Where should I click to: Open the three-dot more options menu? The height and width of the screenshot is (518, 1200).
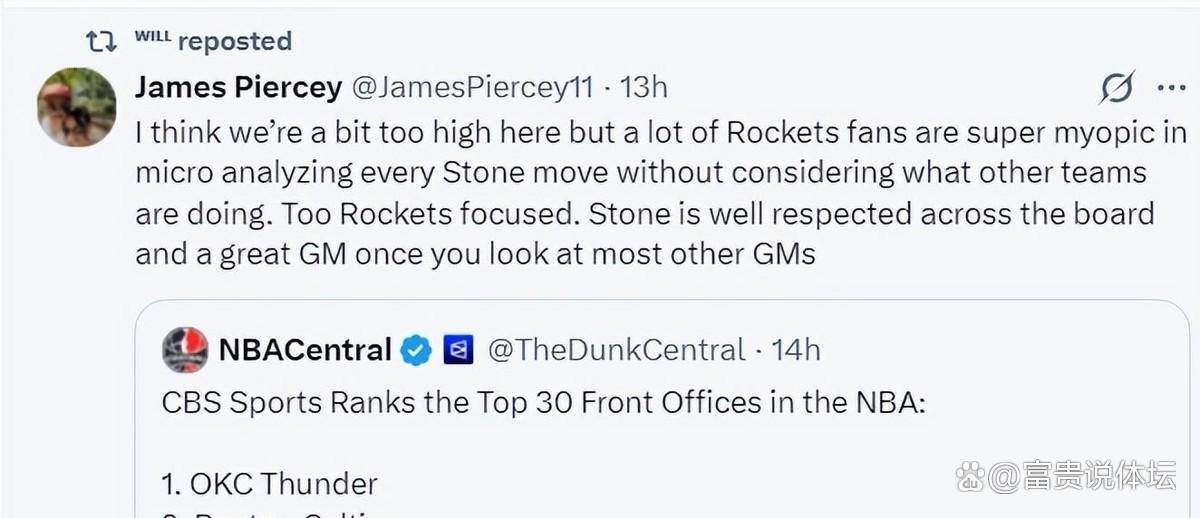(x=1170, y=88)
